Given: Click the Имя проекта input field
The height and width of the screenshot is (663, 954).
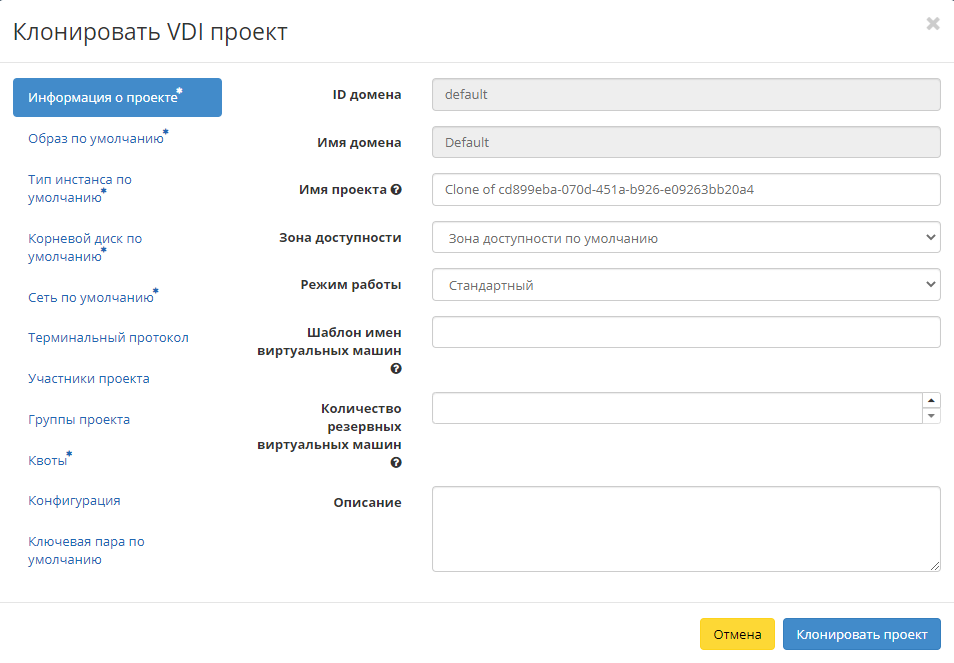Looking at the screenshot, I should pos(686,189).
